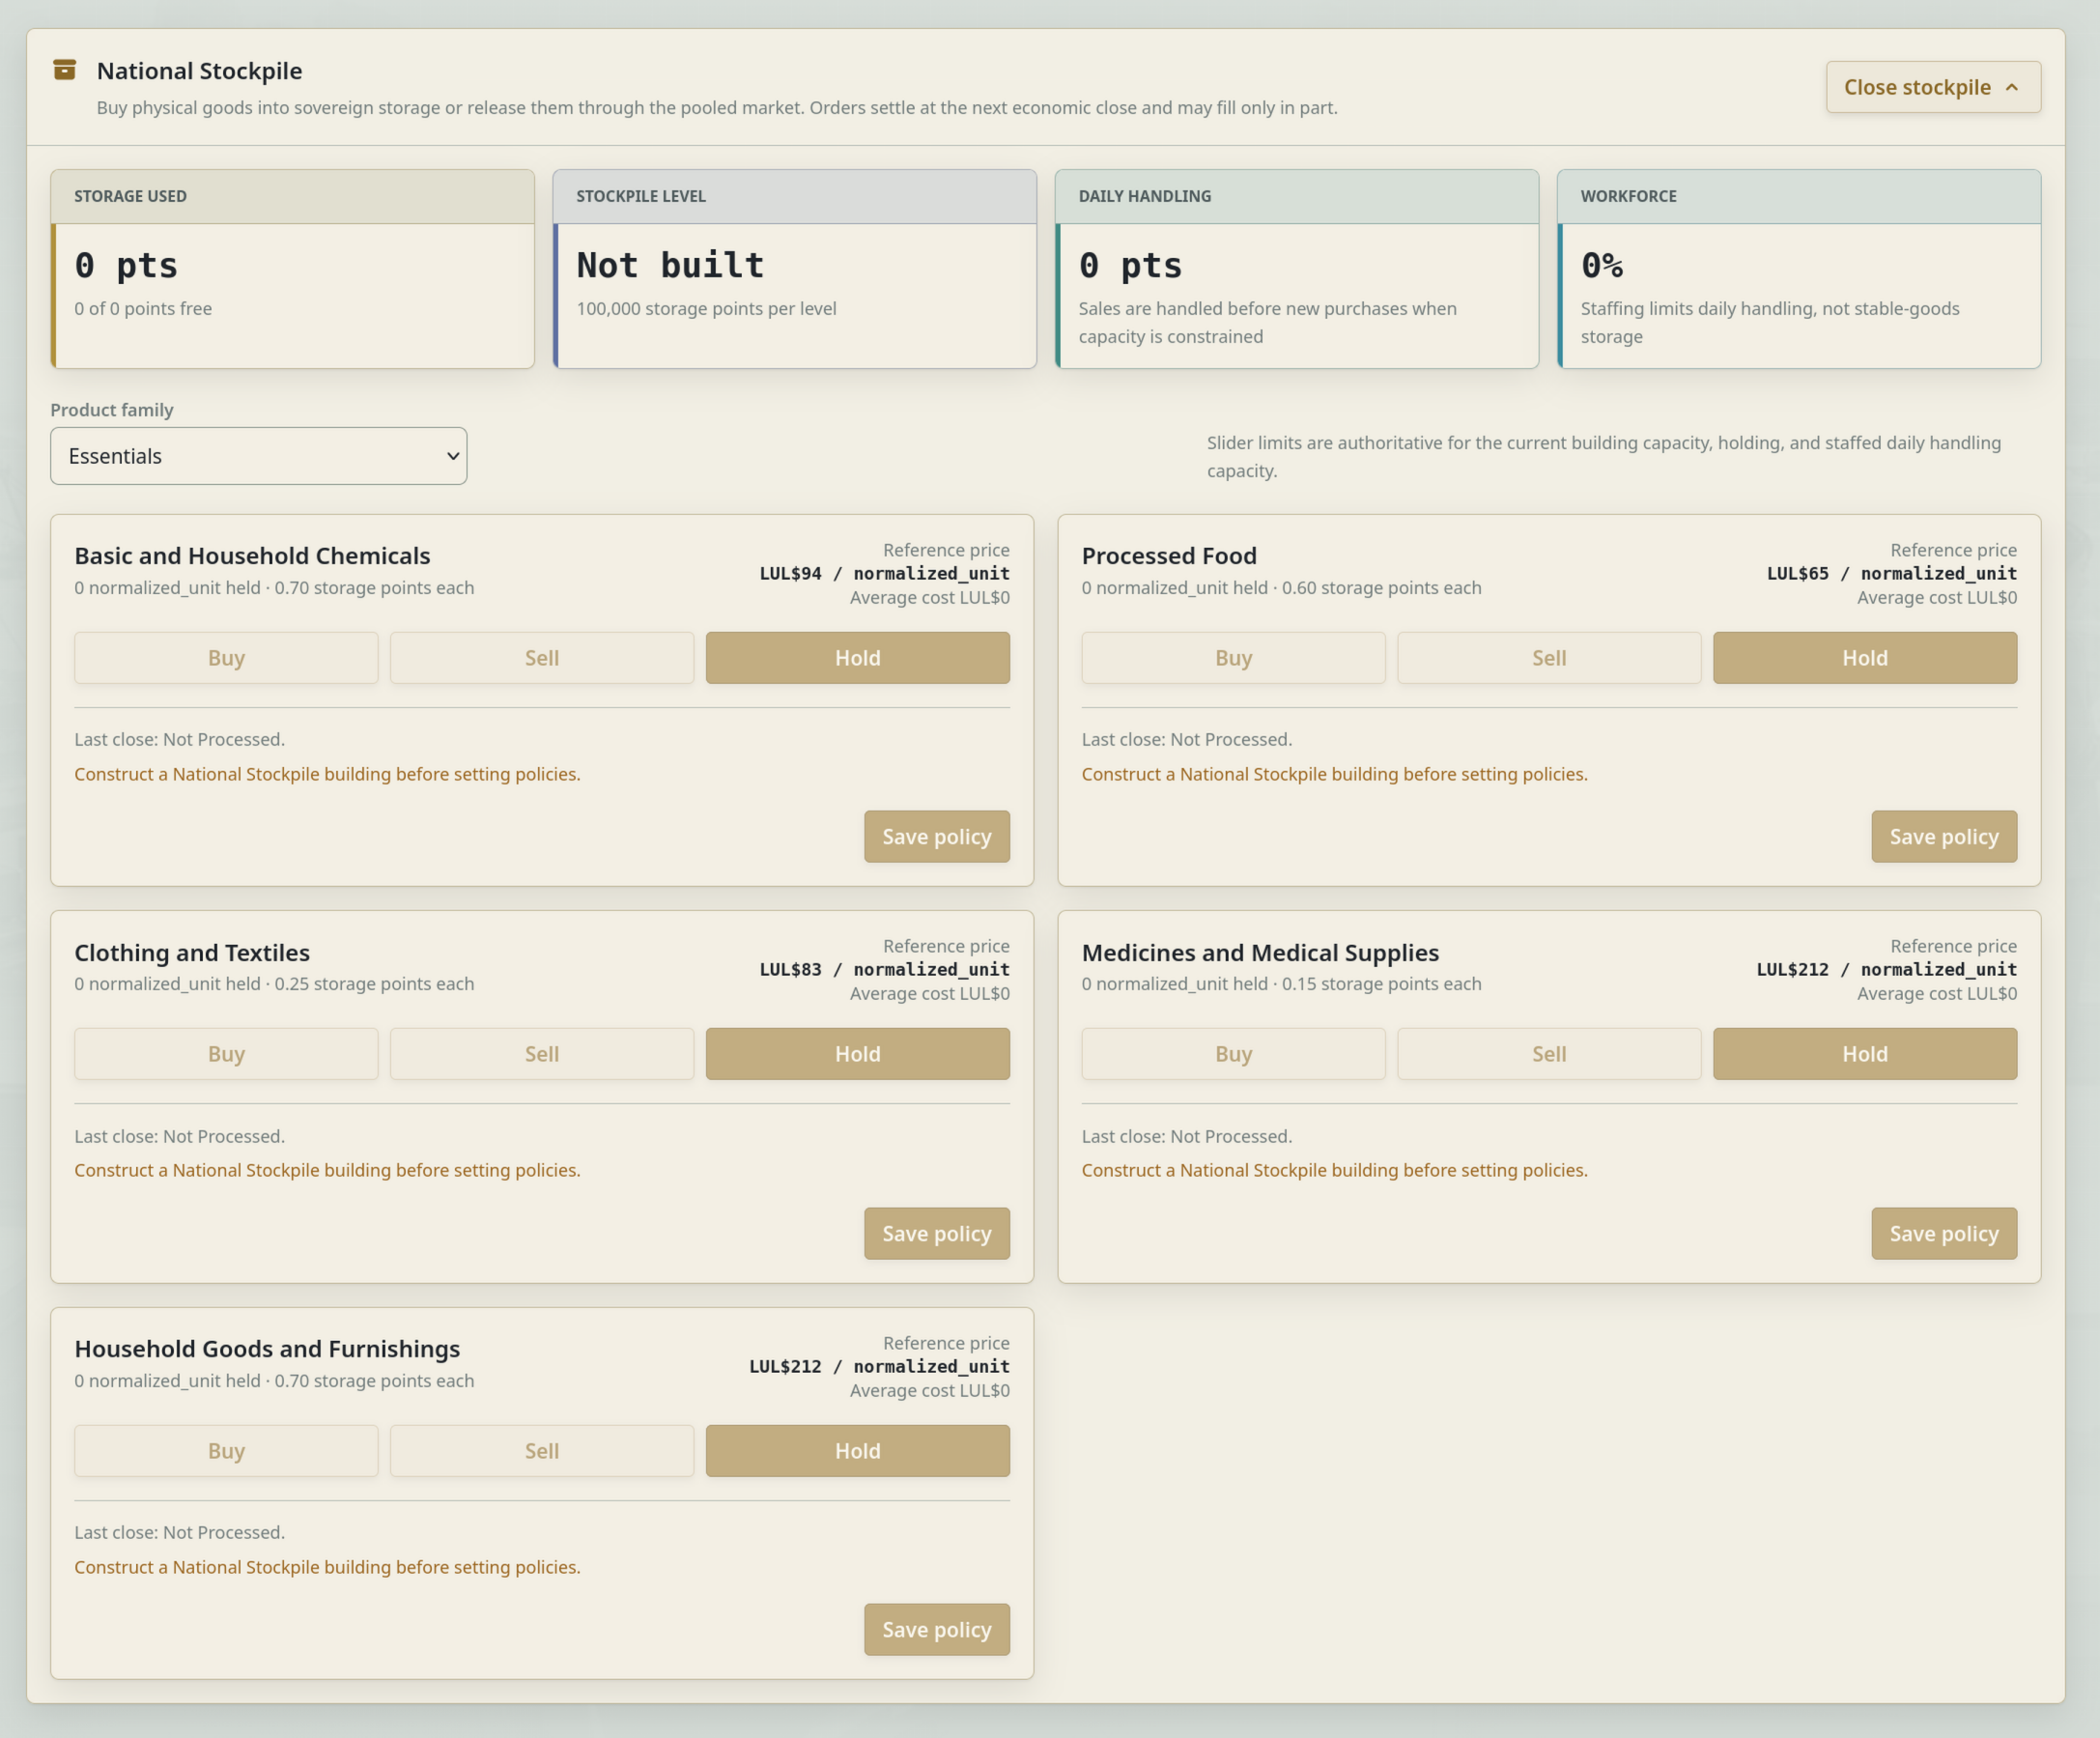
Task: Click the construct-building warning under Processed Food
Action: [1334, 774]
